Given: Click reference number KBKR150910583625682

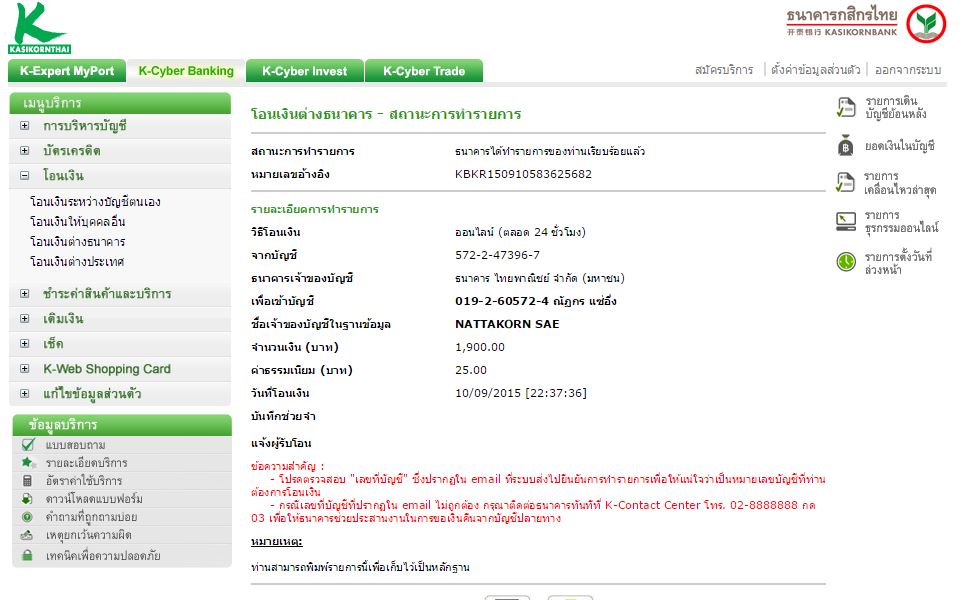Looking at the screenshot, I should (524, 174).
